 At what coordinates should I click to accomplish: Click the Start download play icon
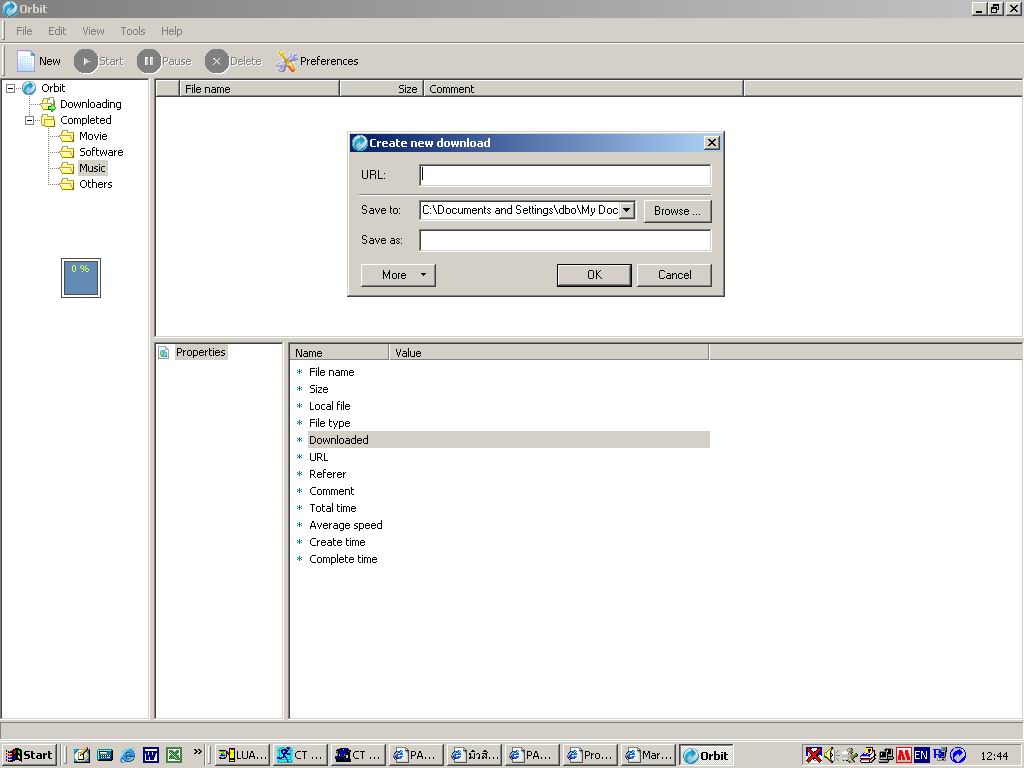85,61
